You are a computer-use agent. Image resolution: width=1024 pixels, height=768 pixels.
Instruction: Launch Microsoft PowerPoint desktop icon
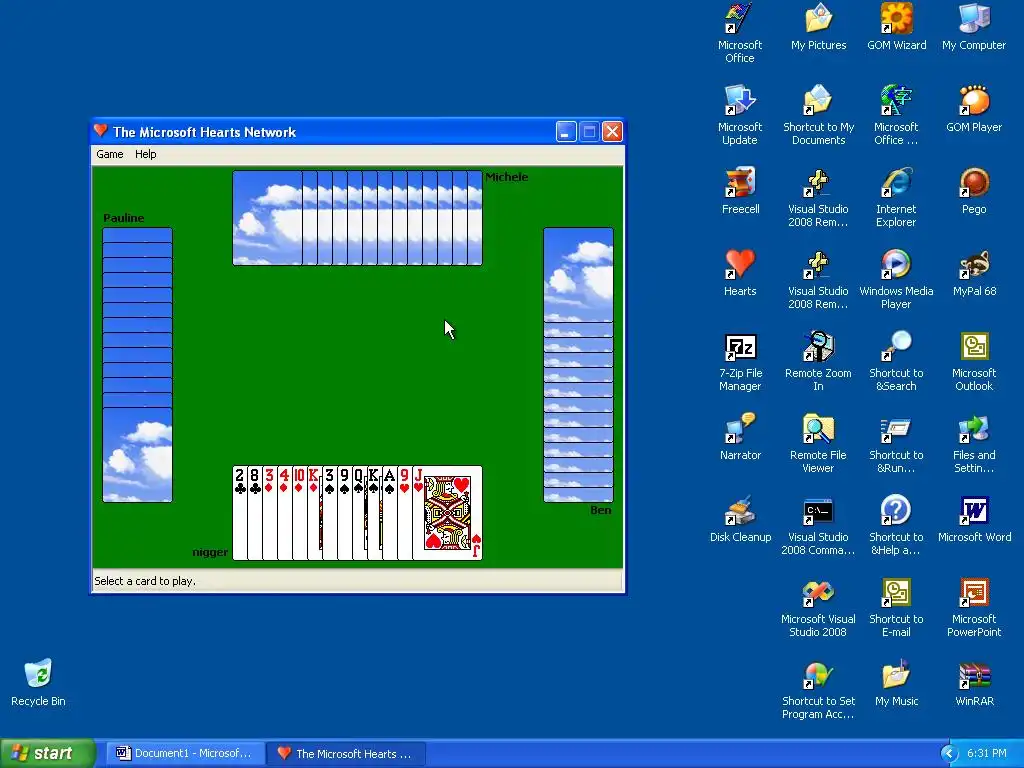click(x=974, y=607)
